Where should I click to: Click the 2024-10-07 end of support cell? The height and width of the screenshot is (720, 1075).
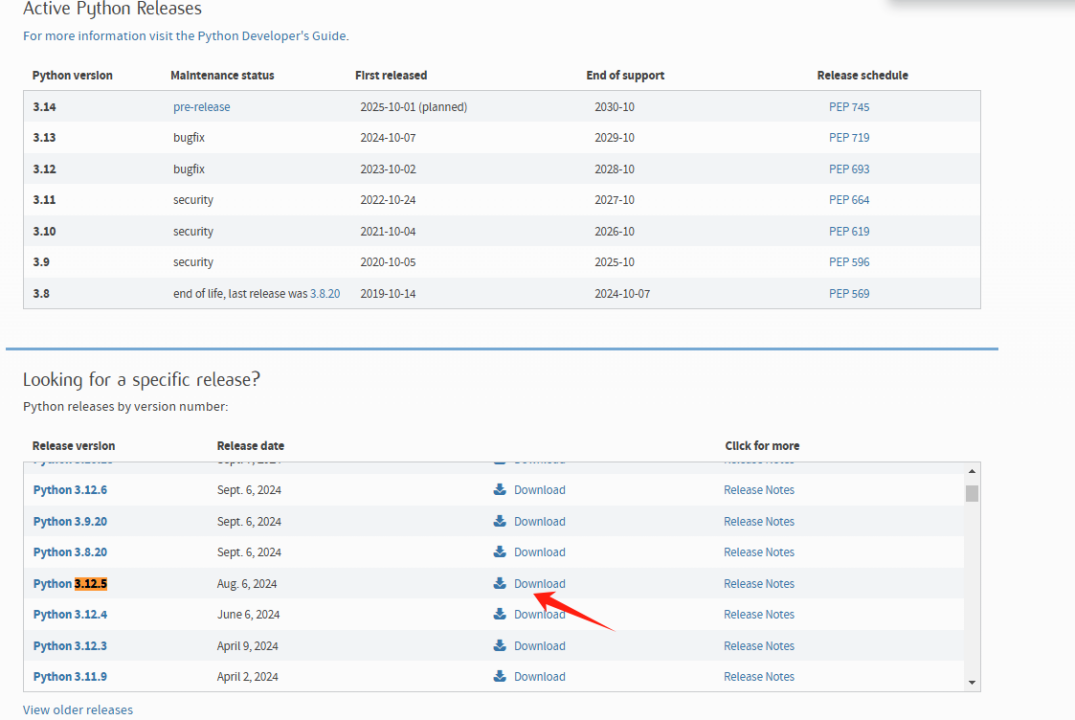(x=623, y=293)
